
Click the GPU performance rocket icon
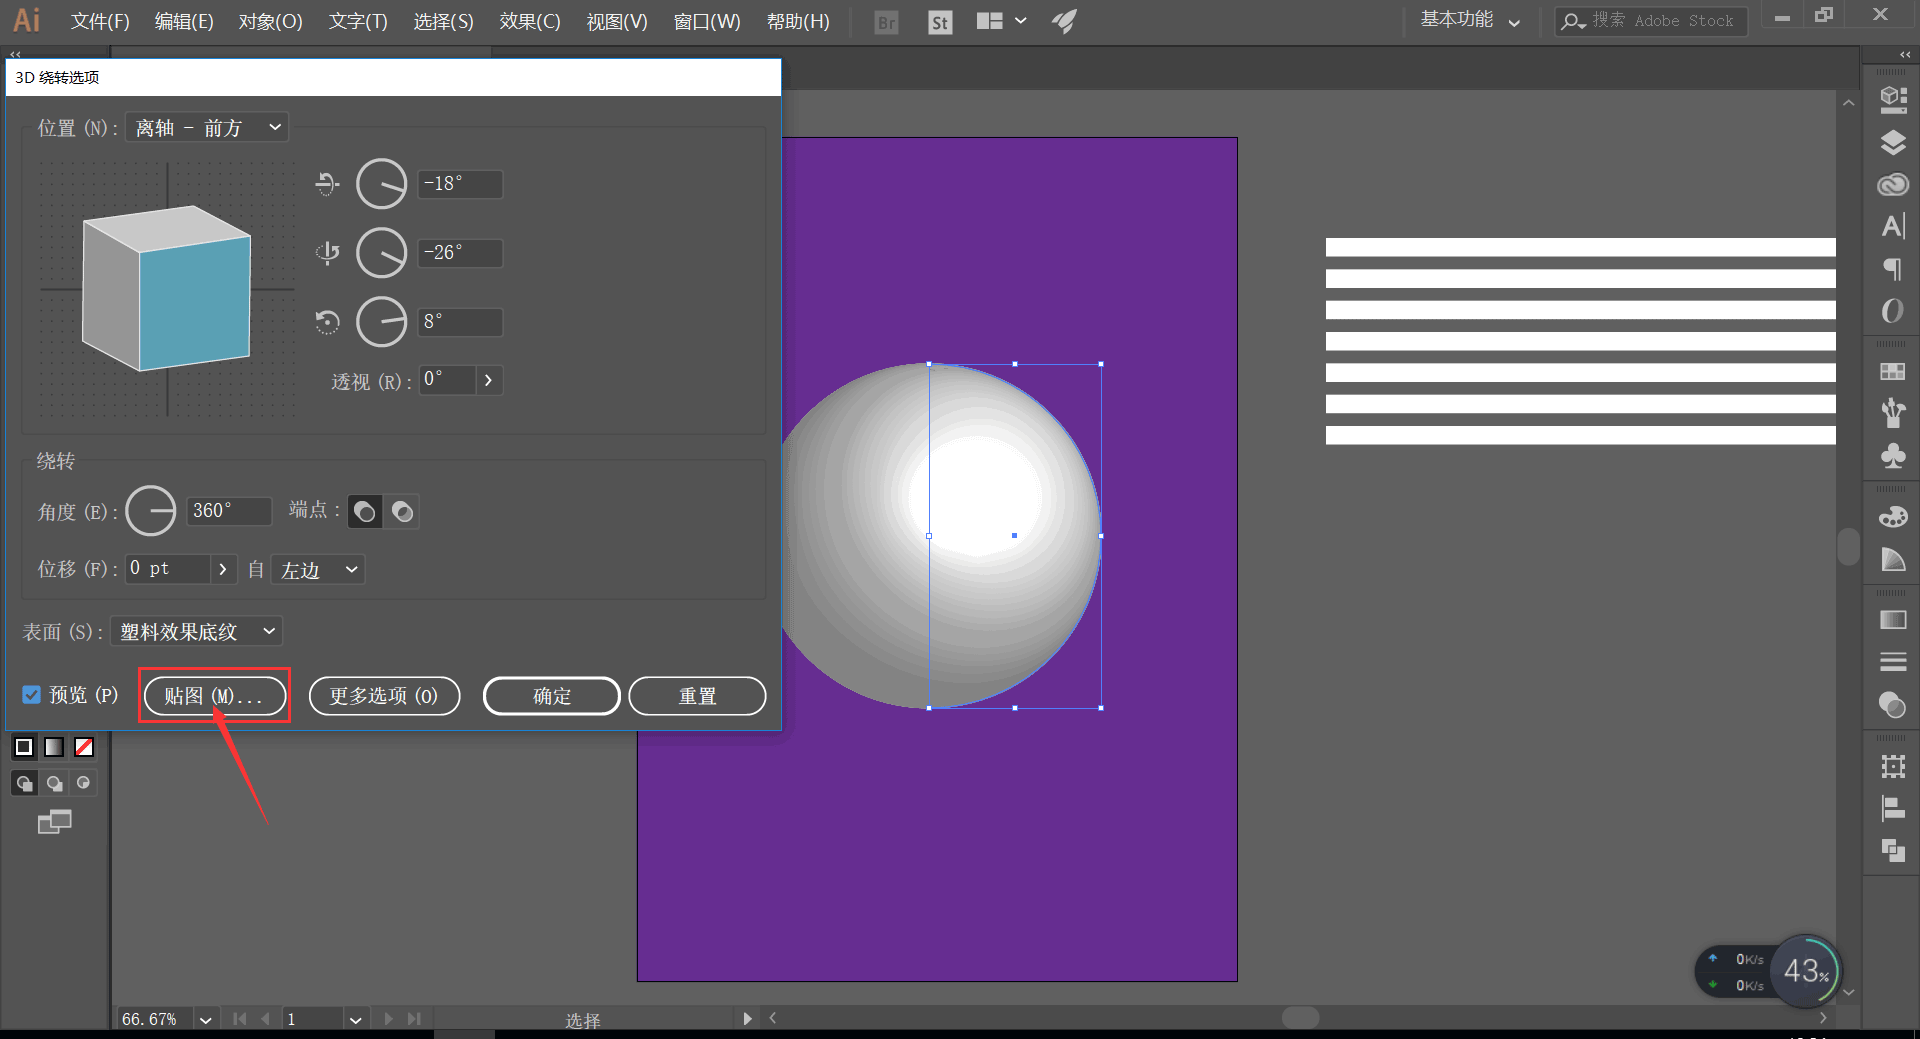click(x=1064, y=21)
